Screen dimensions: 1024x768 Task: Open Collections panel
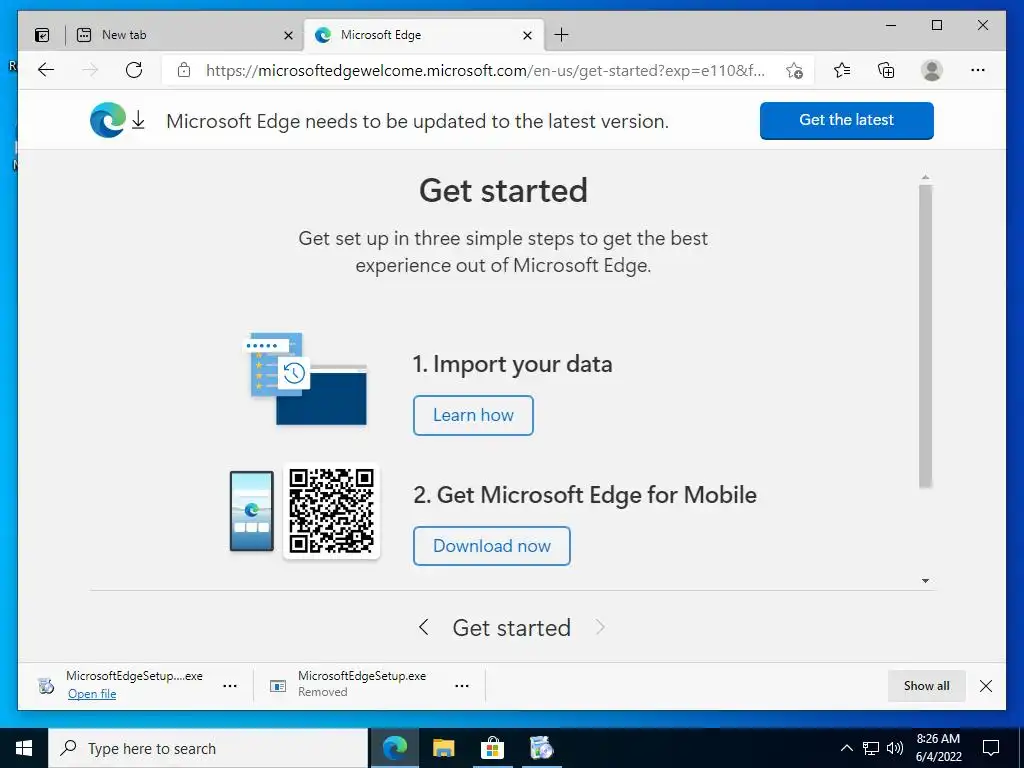[886, 70]
